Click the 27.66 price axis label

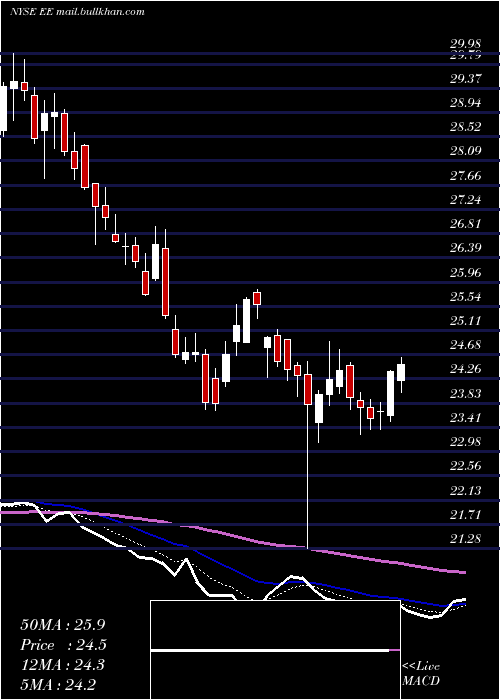click(466, 176)
